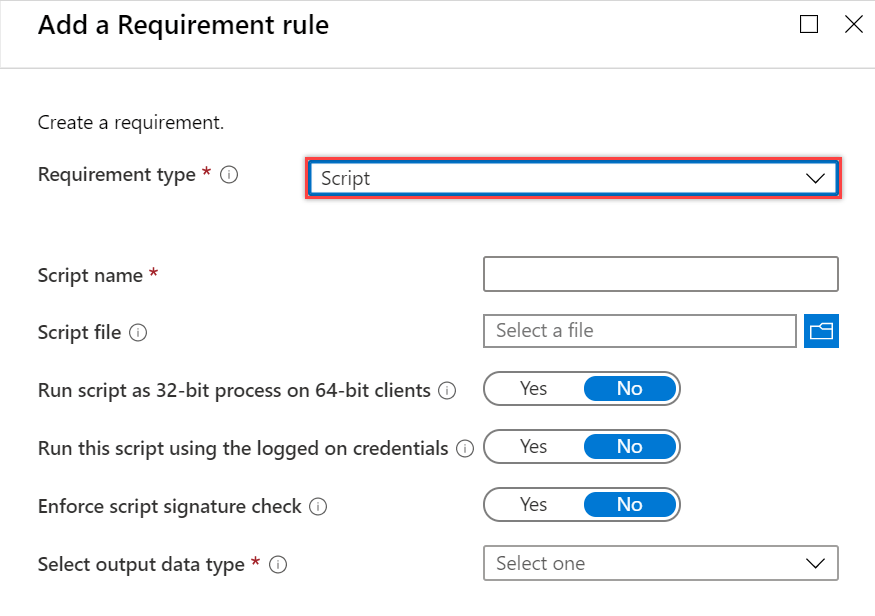Image resolution: width=875 pixels, height=616 pixels.
Task: Close the Add a Requirement rule pane
Action: [853, 25]
